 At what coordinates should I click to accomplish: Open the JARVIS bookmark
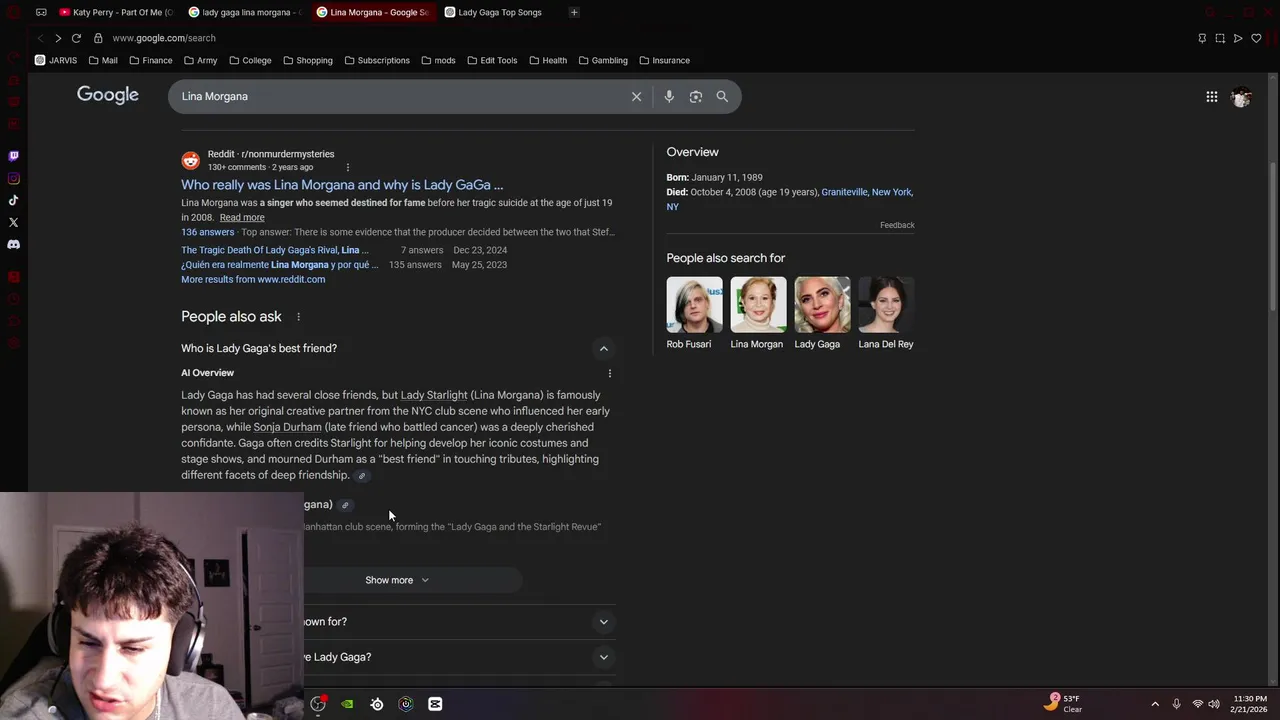[56, 60]
